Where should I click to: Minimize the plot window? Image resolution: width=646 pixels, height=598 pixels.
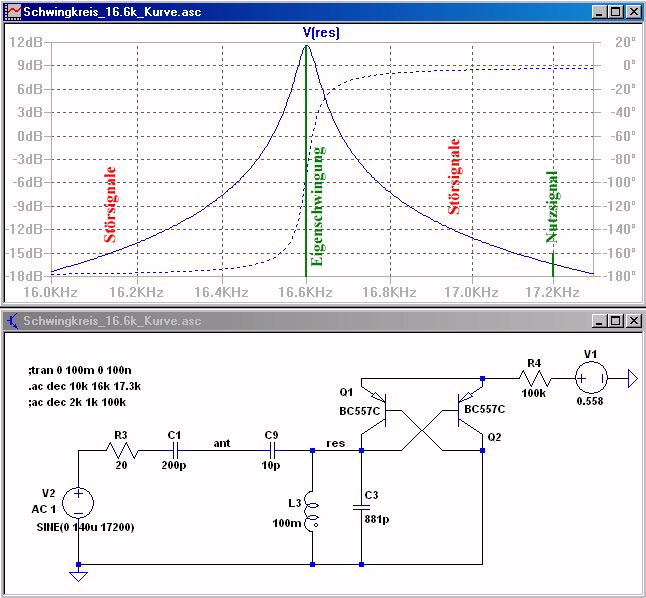coord(599,12)
